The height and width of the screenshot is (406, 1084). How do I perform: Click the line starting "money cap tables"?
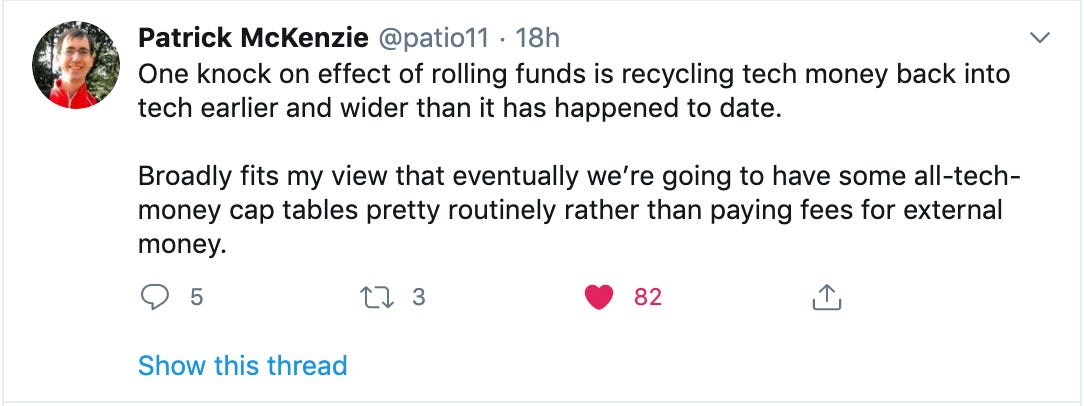[570, 212]
